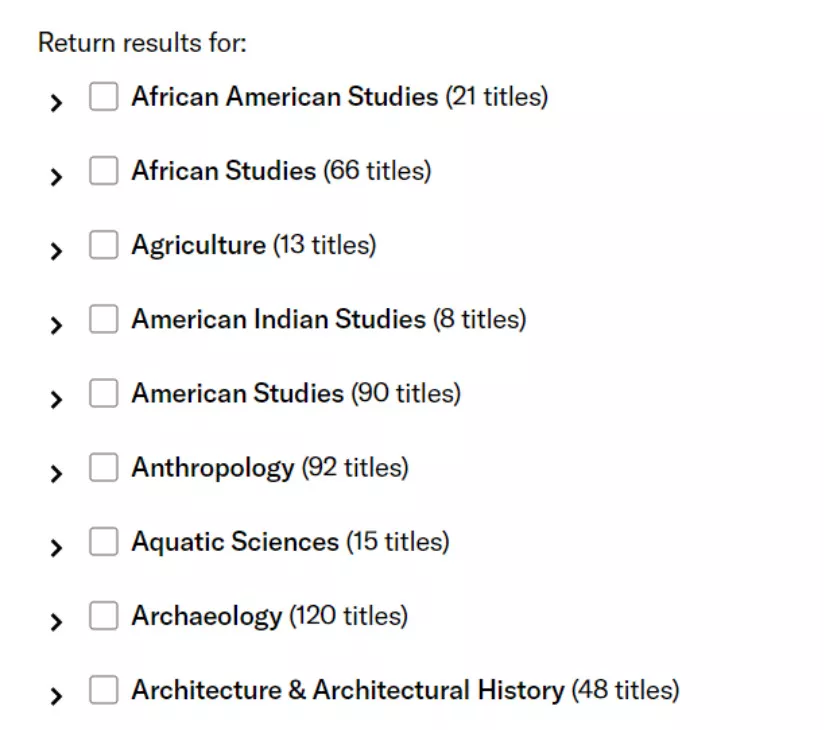Check the American Studies checkbox
This screenshot has height=730, width=824.
(104, 394)
